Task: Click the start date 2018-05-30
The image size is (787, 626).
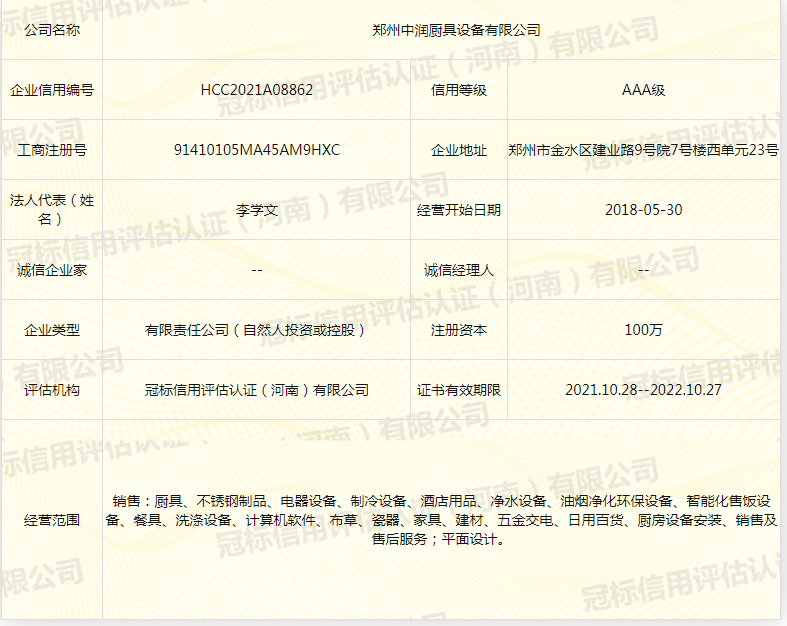Action: point(643,210)
